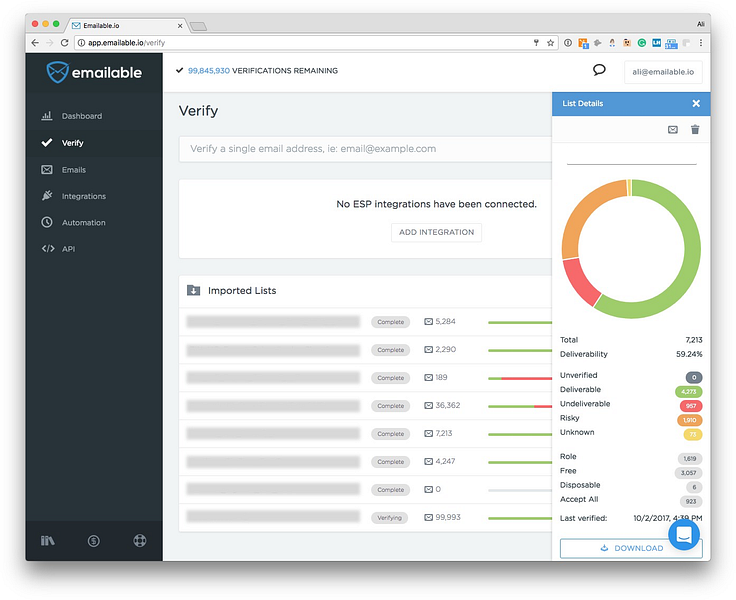Click the progress bar of the 189 list

tap(520, 378)
